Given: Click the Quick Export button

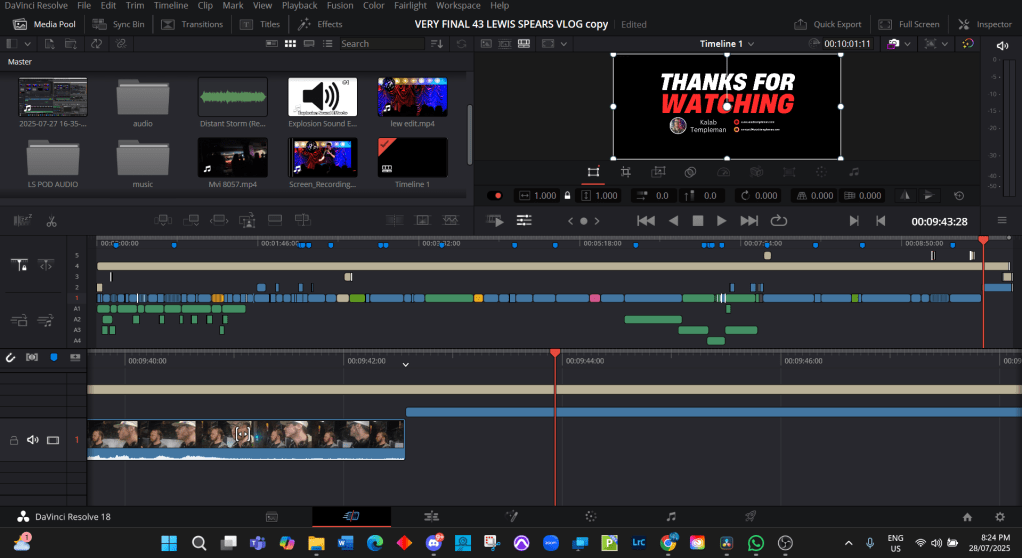Looking at the screenshot, I should click(830, 24).
